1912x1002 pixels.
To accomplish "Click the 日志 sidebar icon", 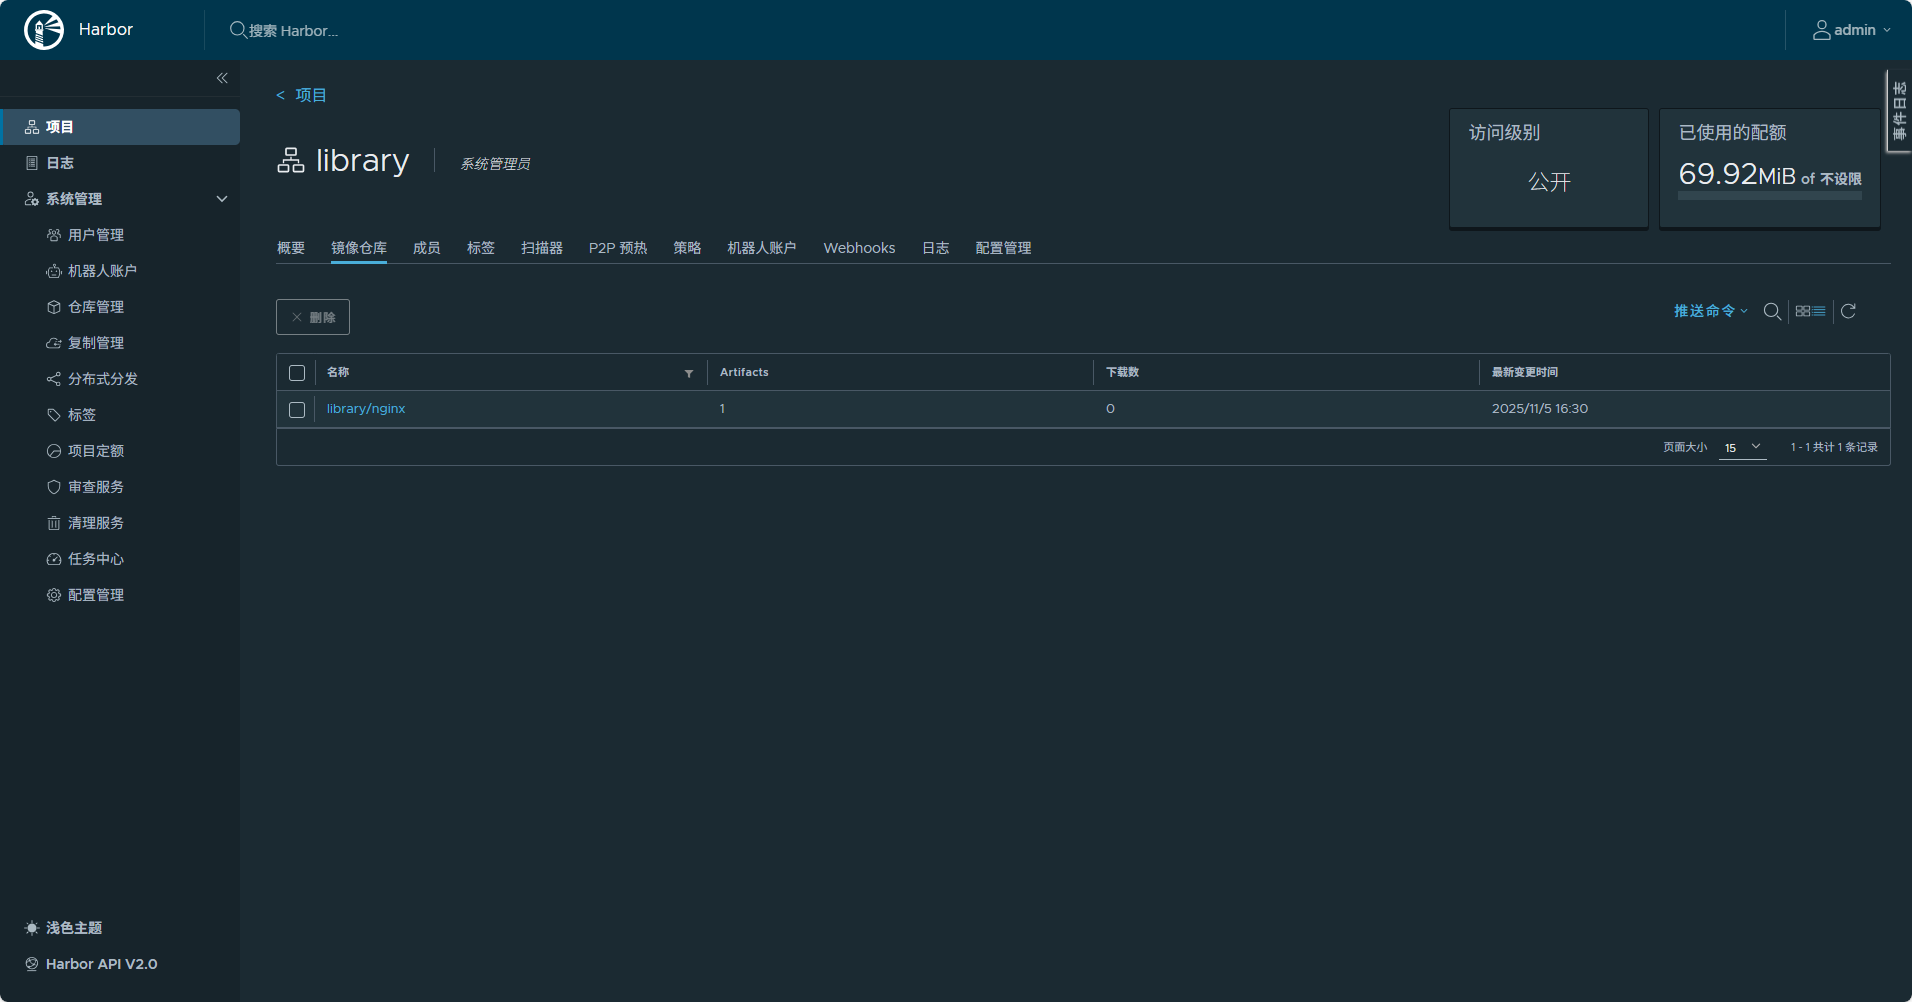I will point(32,163).
